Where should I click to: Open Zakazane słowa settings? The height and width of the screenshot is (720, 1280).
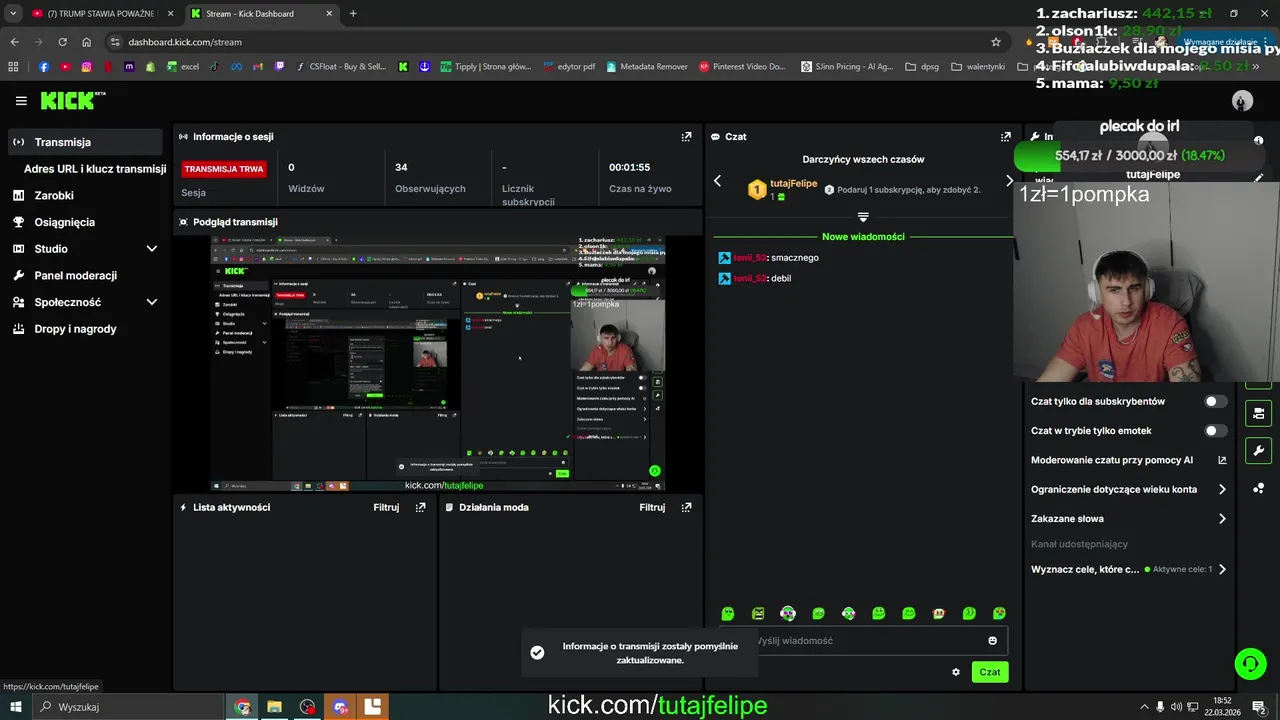click(1130, 519)
